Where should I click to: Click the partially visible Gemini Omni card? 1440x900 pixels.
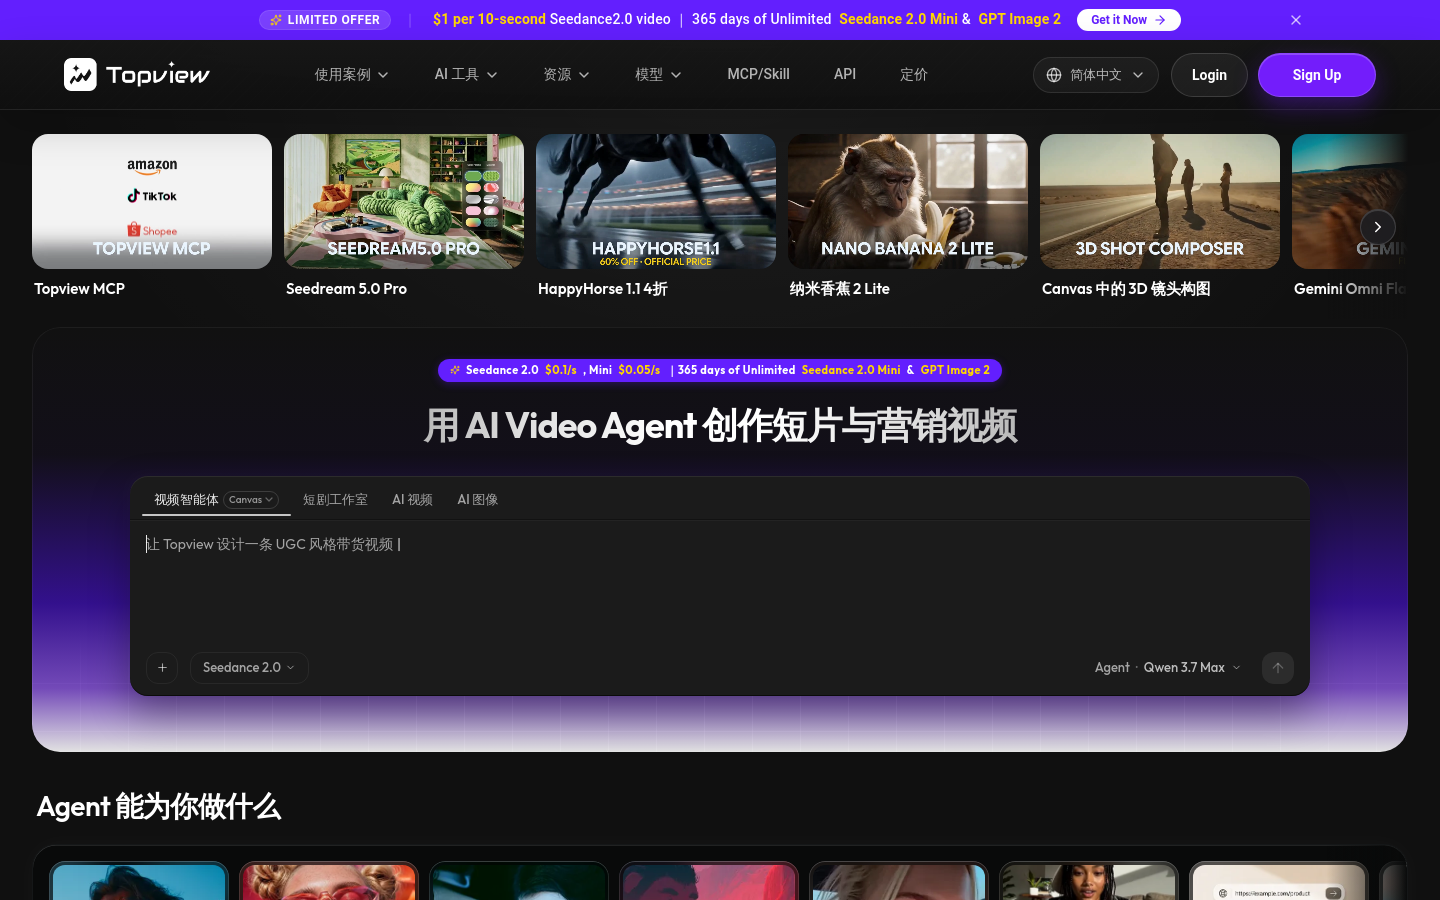(x=1350, y=201)
